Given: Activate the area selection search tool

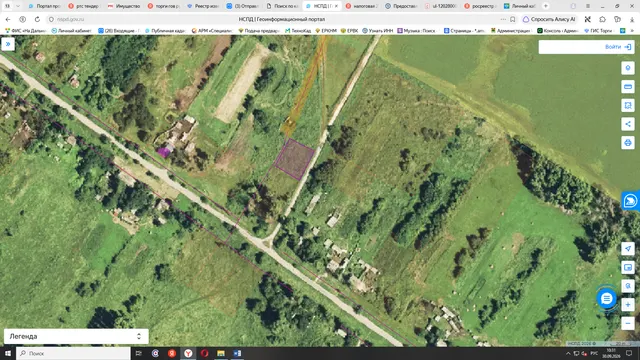Looking at the screenshot, I should (x=628, y=105).
